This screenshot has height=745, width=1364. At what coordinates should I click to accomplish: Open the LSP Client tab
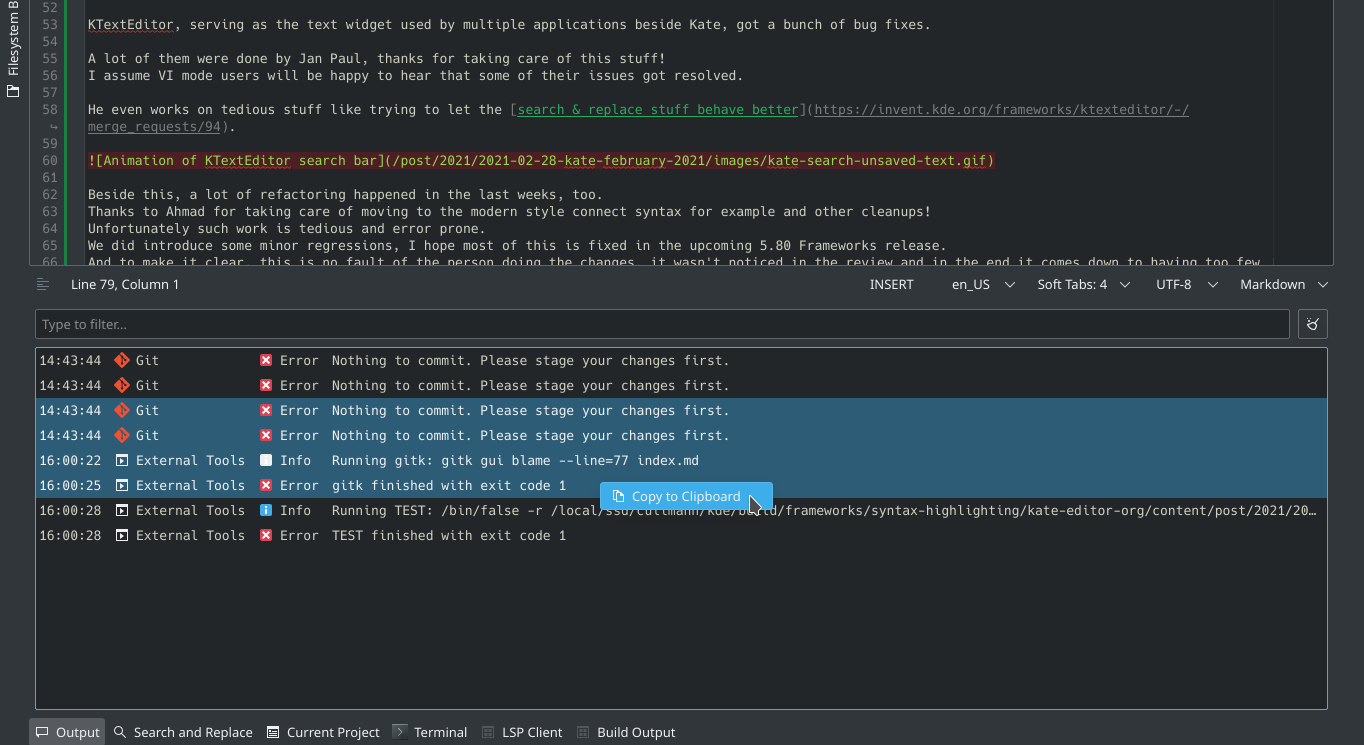(x=522, y=732)
